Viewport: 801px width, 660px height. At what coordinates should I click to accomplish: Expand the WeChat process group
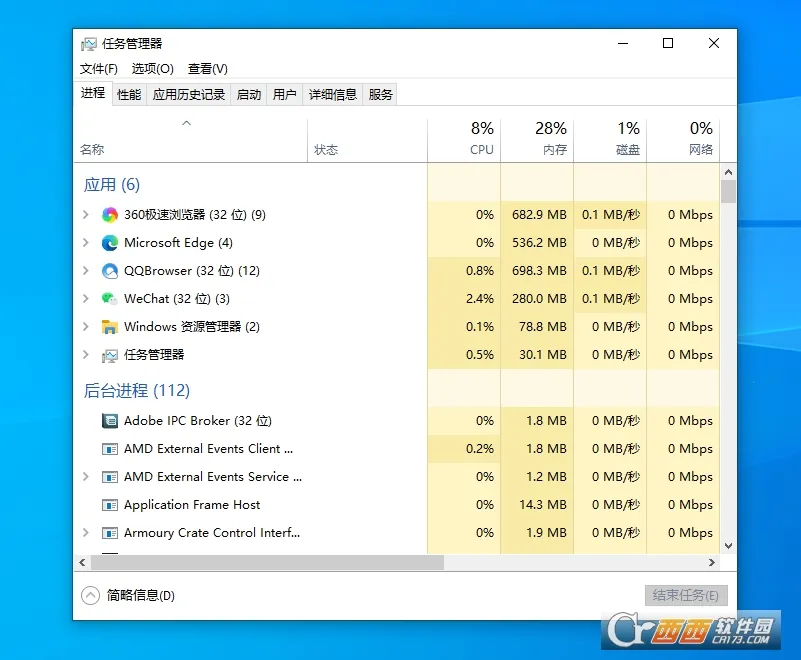(x=86, y=299)
